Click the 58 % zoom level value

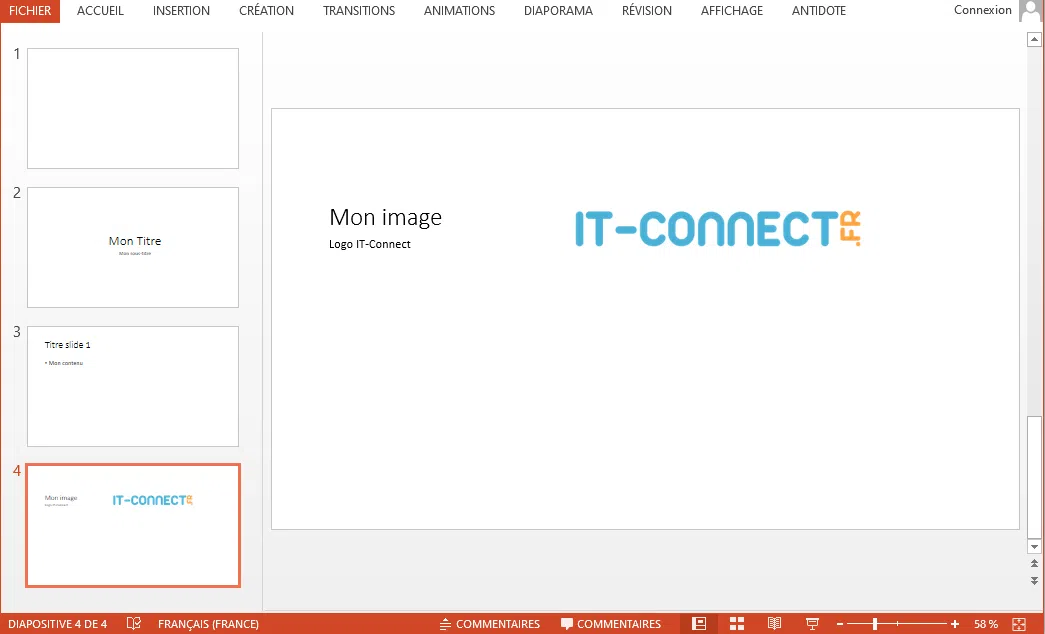pyautogui.click(x=986, y=624)
